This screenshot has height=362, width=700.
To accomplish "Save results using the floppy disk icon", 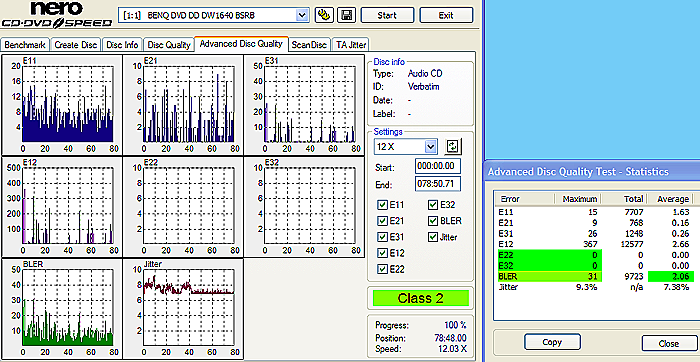I will [346, 15].
